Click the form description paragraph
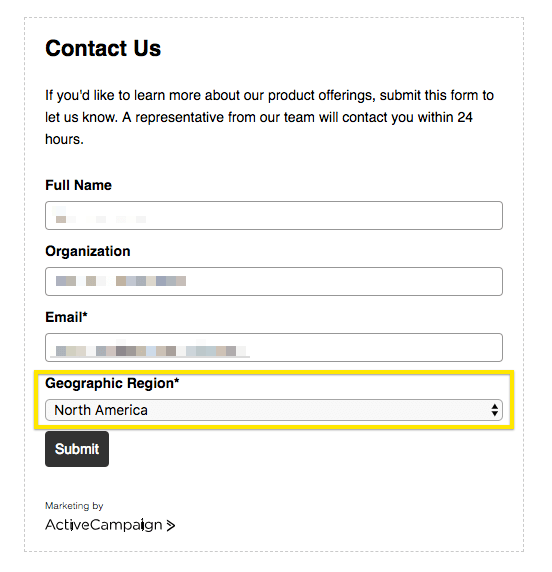Screen dimensions: 552x572 pos(269,117)
